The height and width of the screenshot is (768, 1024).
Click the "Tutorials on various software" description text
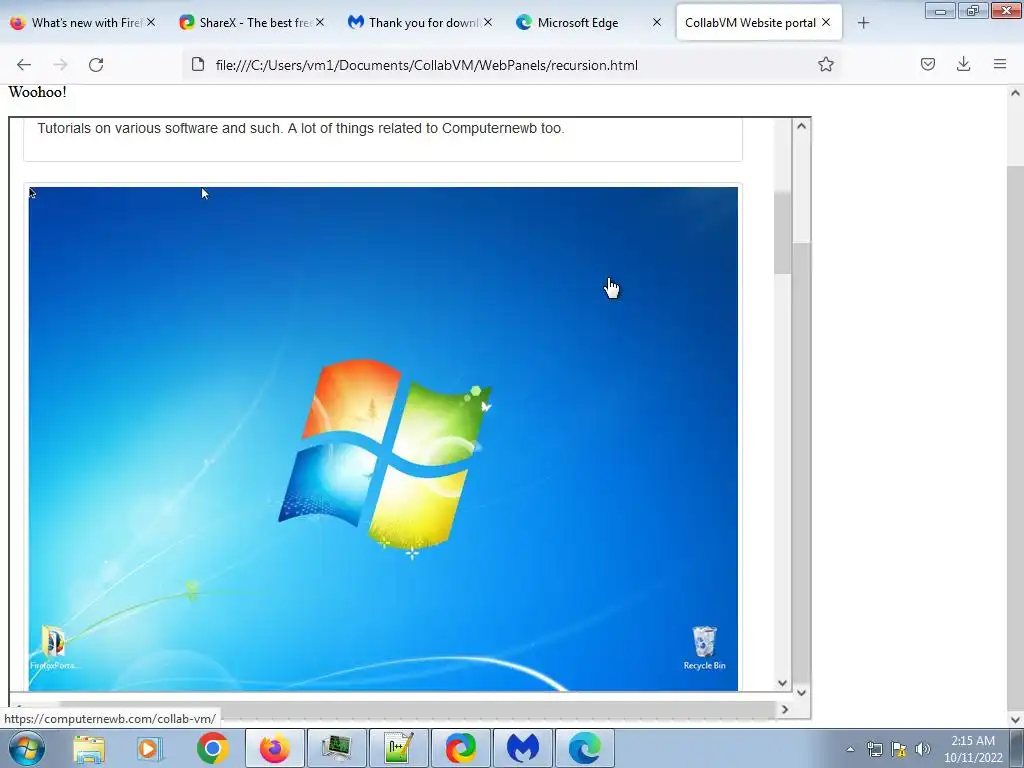[300, 128]
